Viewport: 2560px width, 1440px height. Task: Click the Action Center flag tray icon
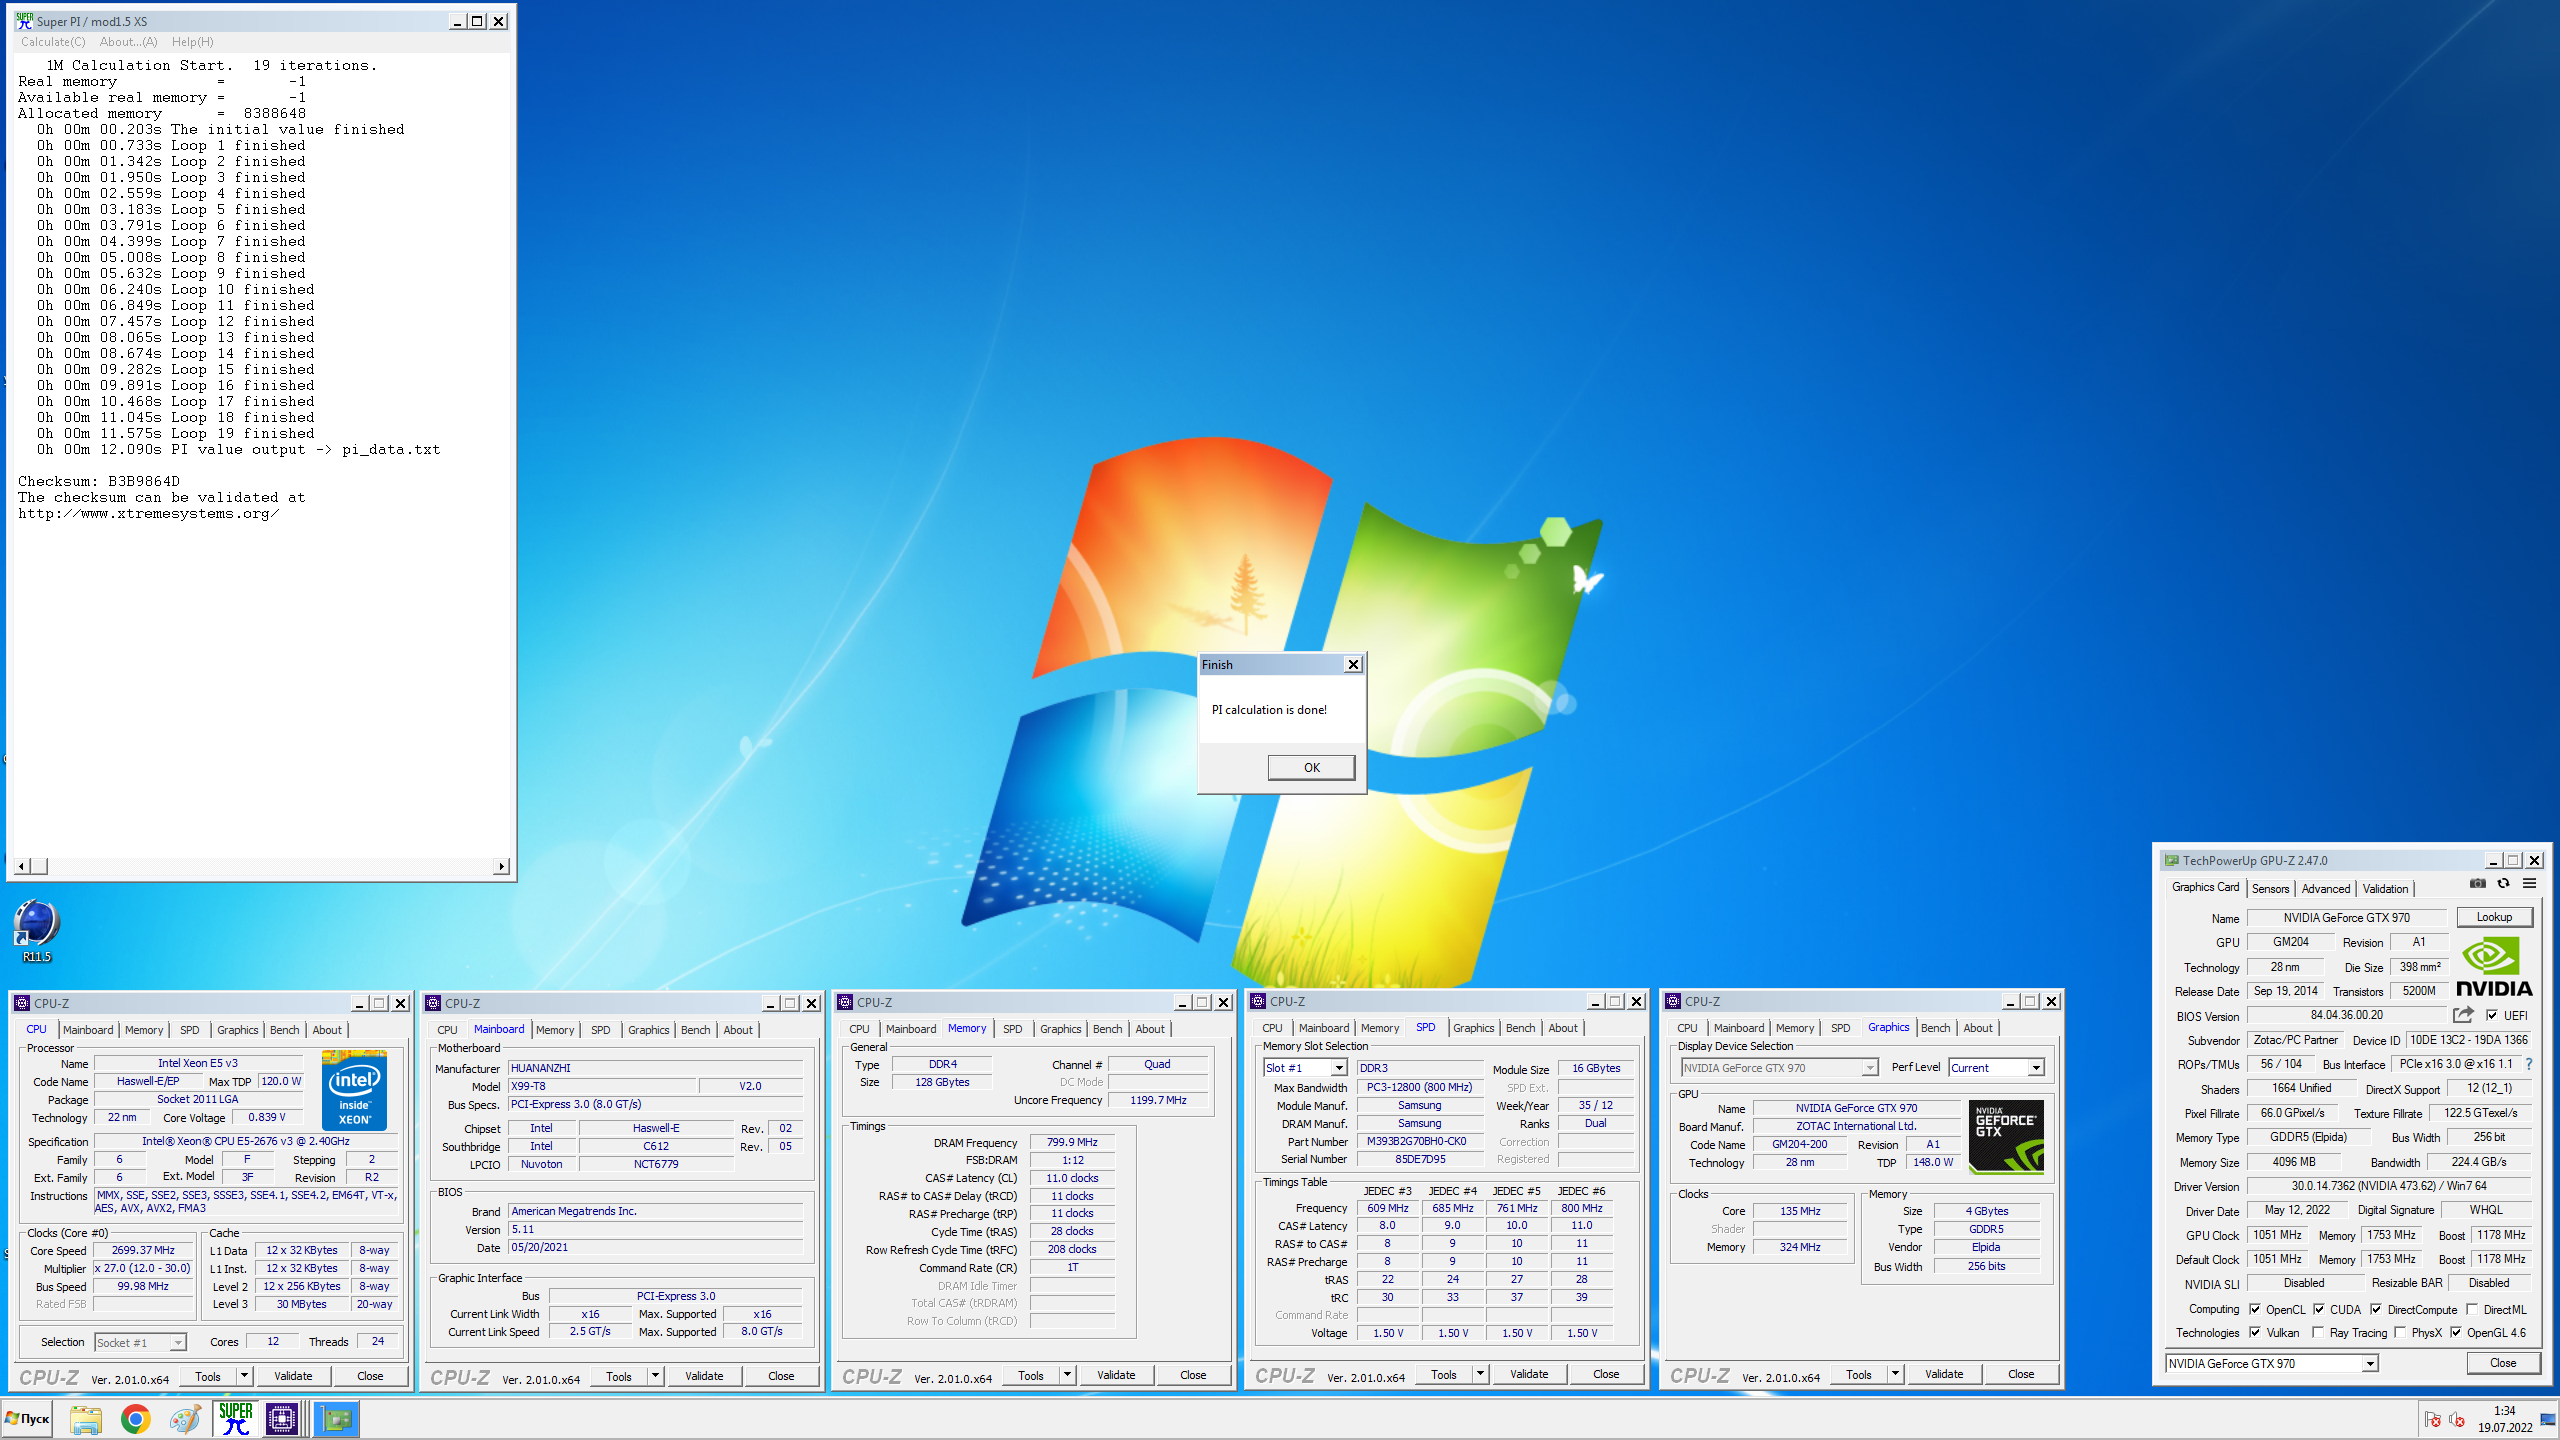click(2433, 1420)
